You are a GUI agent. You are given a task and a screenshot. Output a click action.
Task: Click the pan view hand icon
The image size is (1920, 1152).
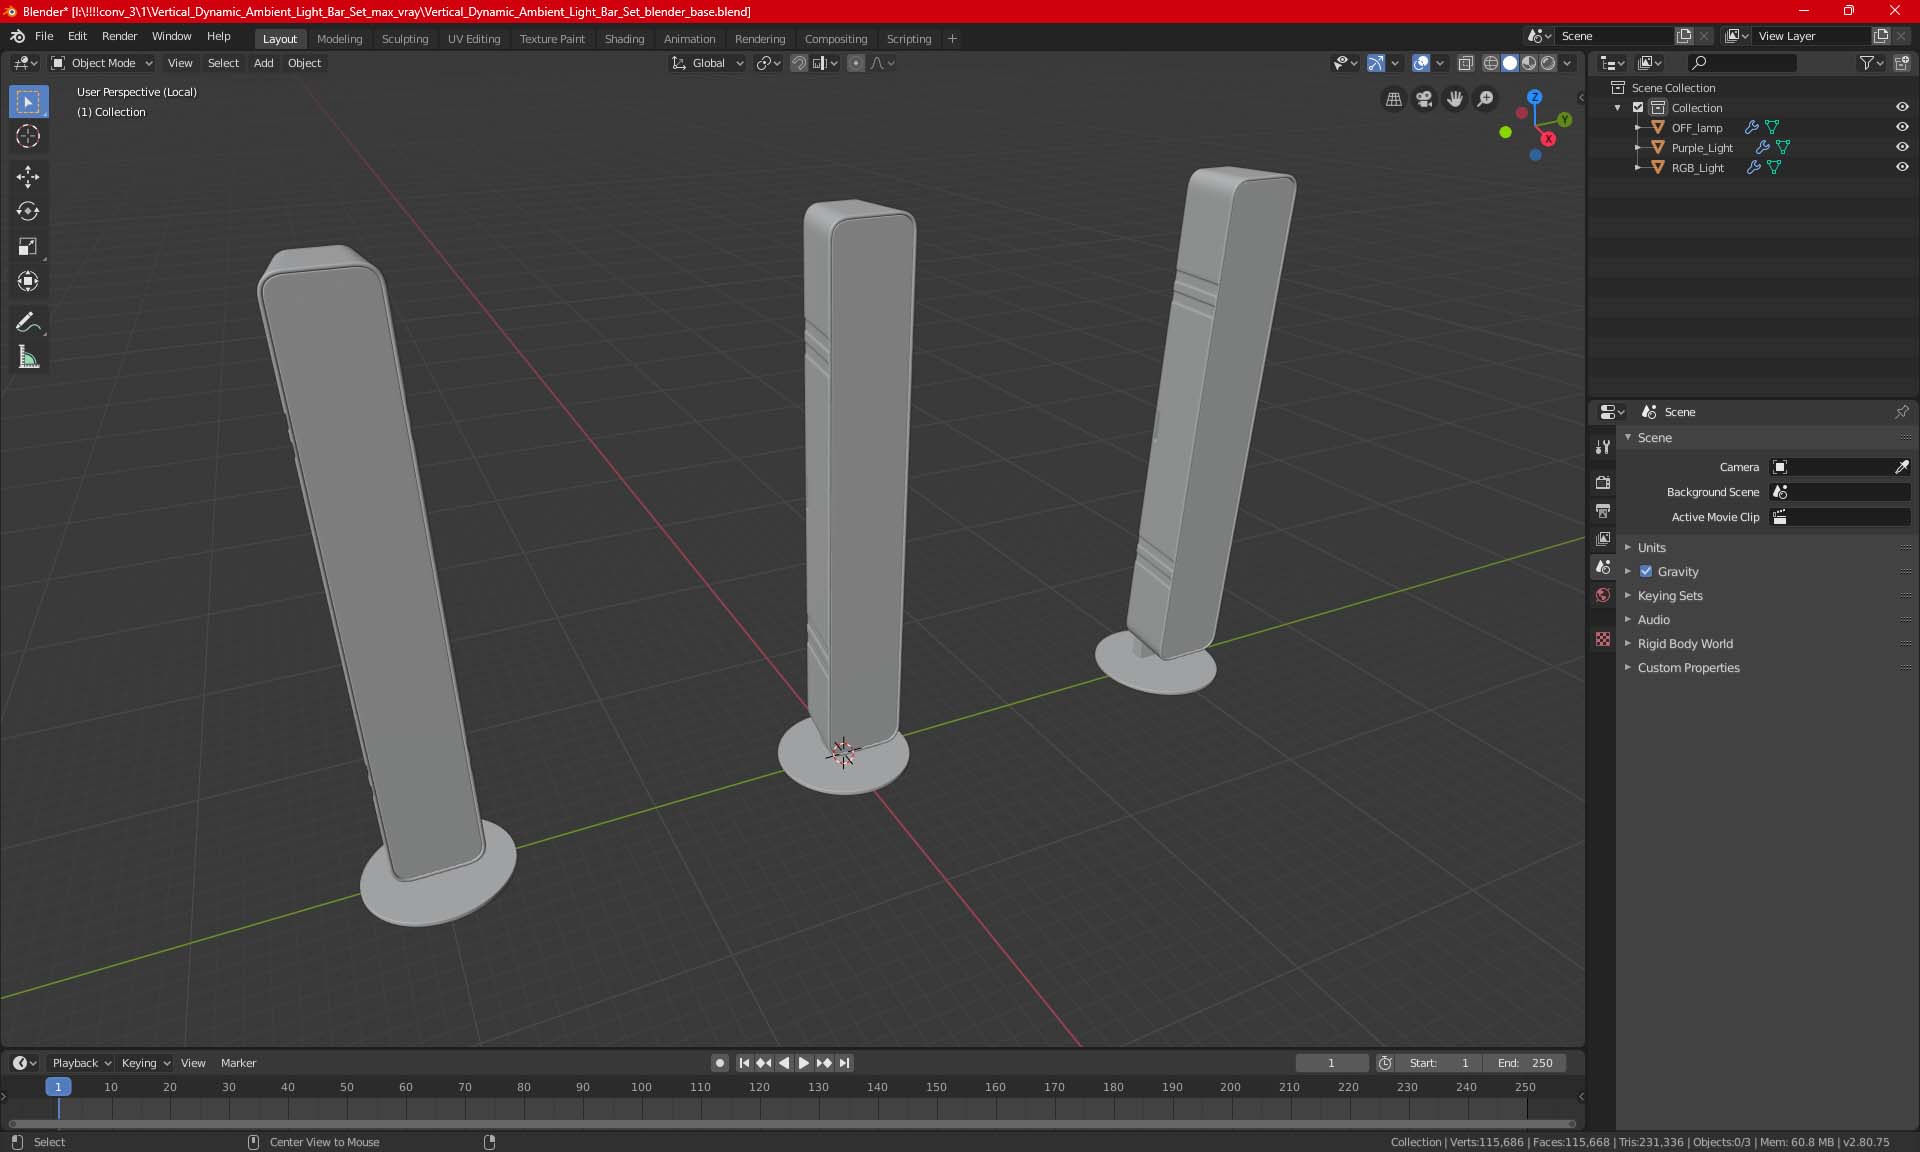pyautogui.click(x=1455, y=99)
